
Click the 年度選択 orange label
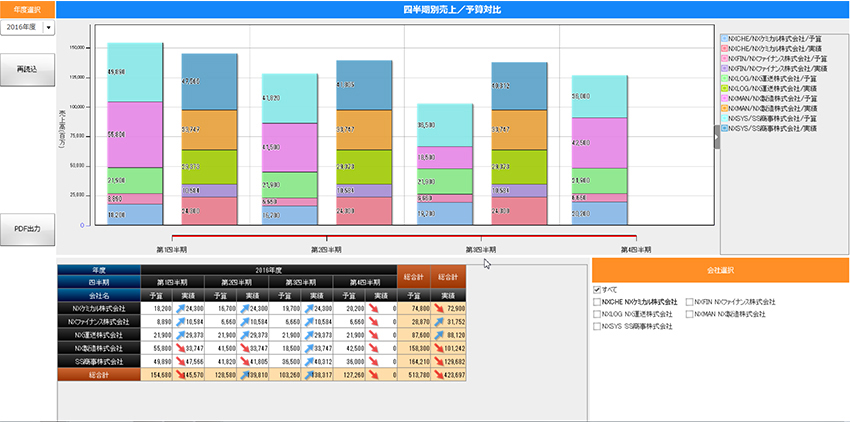(27, 10)
